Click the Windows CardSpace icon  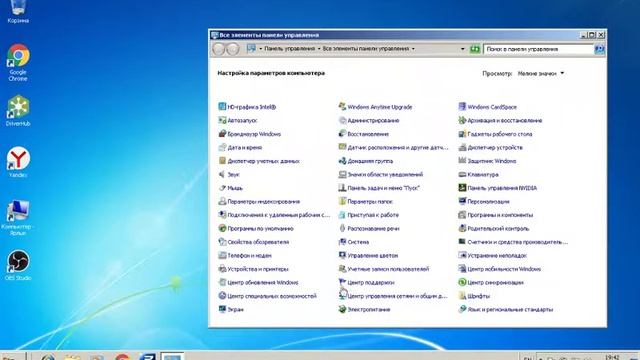462,107
